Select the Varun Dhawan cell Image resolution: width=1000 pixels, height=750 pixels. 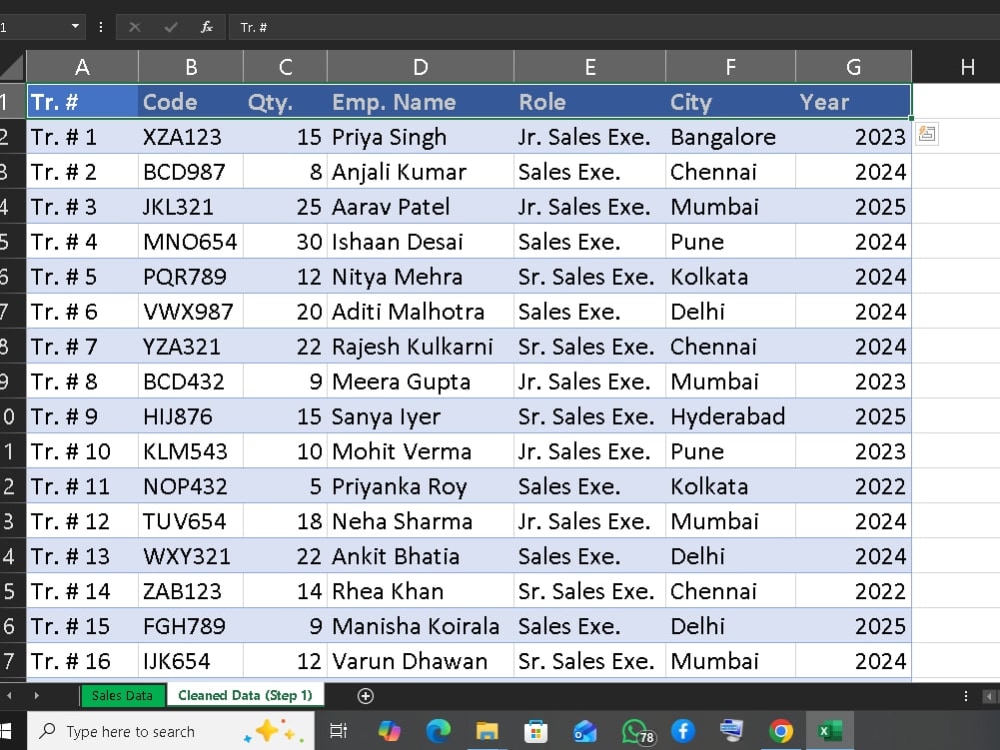click(x=420, y=661)
